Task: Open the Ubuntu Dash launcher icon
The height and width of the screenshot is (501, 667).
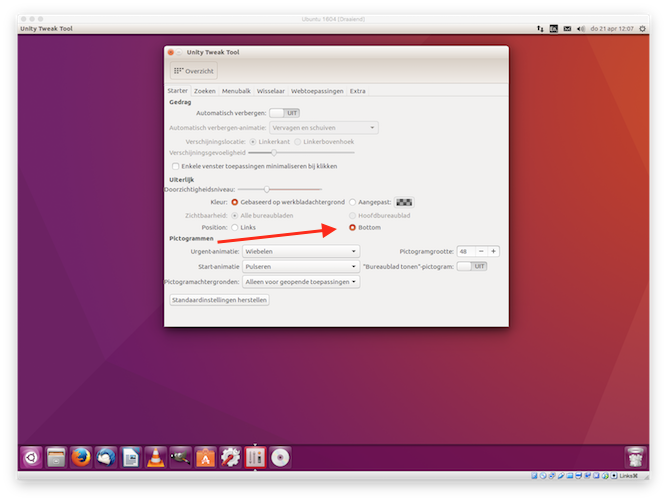Action: (31, 458)
